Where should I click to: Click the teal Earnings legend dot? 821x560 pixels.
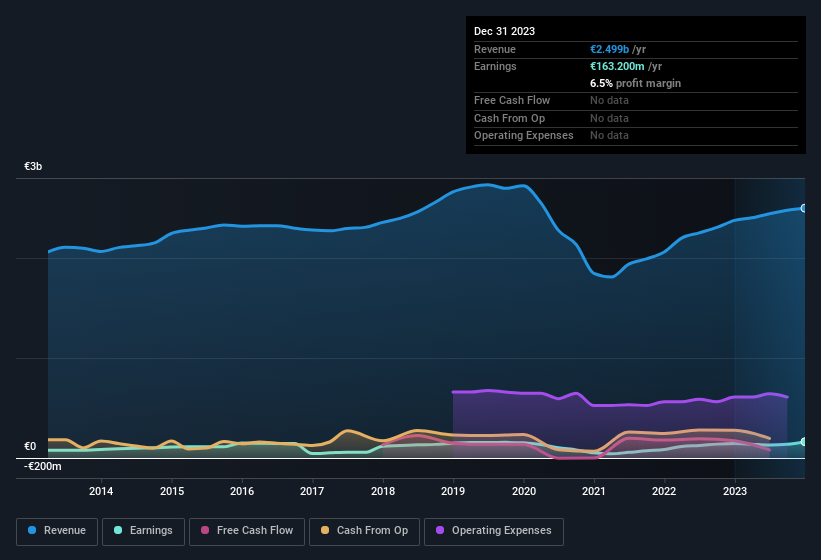pyautogui.click(x=119, y=530)
